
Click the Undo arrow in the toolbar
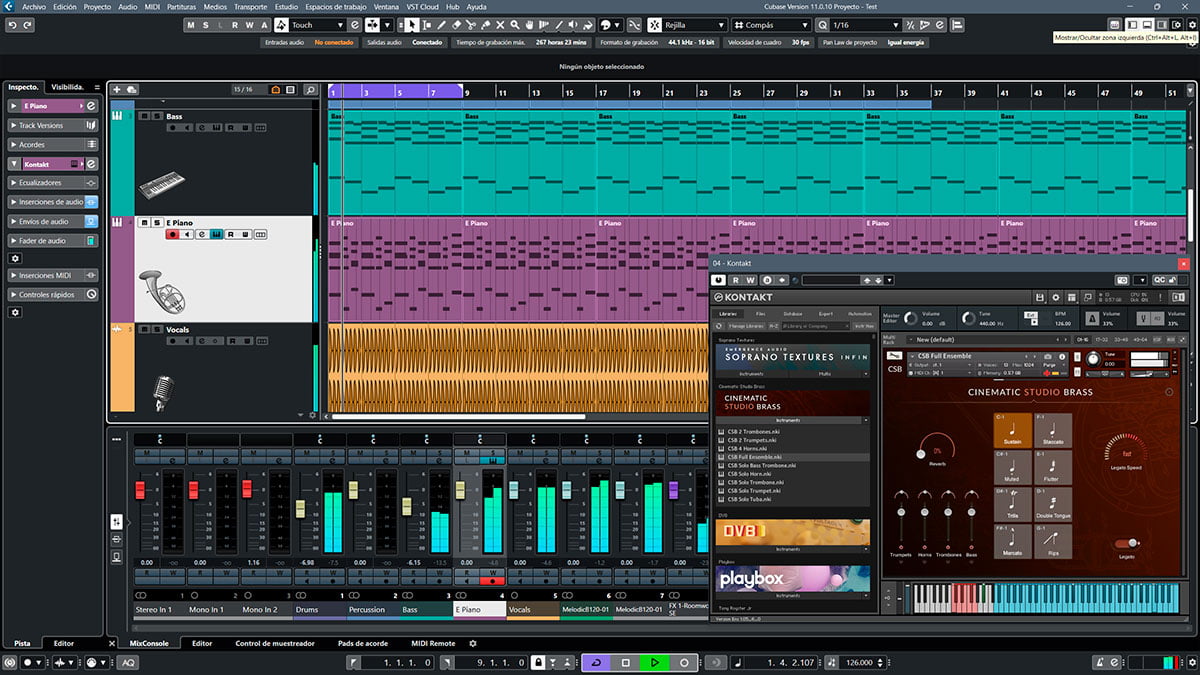click(x=10, y=24)
